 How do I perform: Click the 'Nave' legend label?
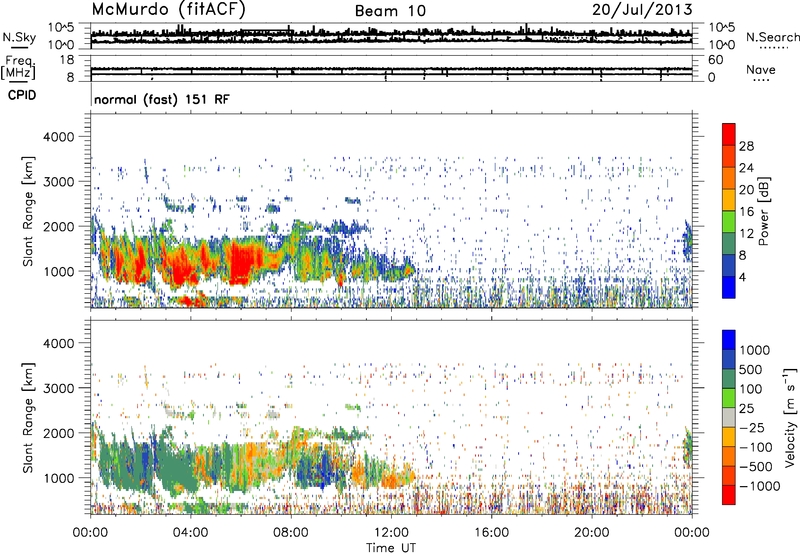coord(760,69)
